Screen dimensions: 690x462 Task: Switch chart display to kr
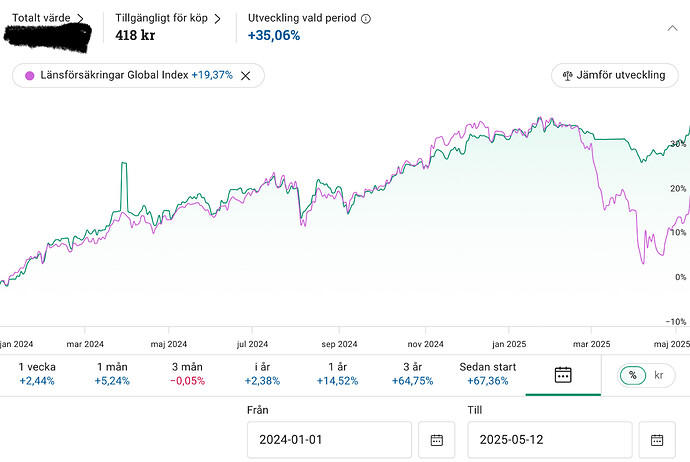tap(658, 375)
